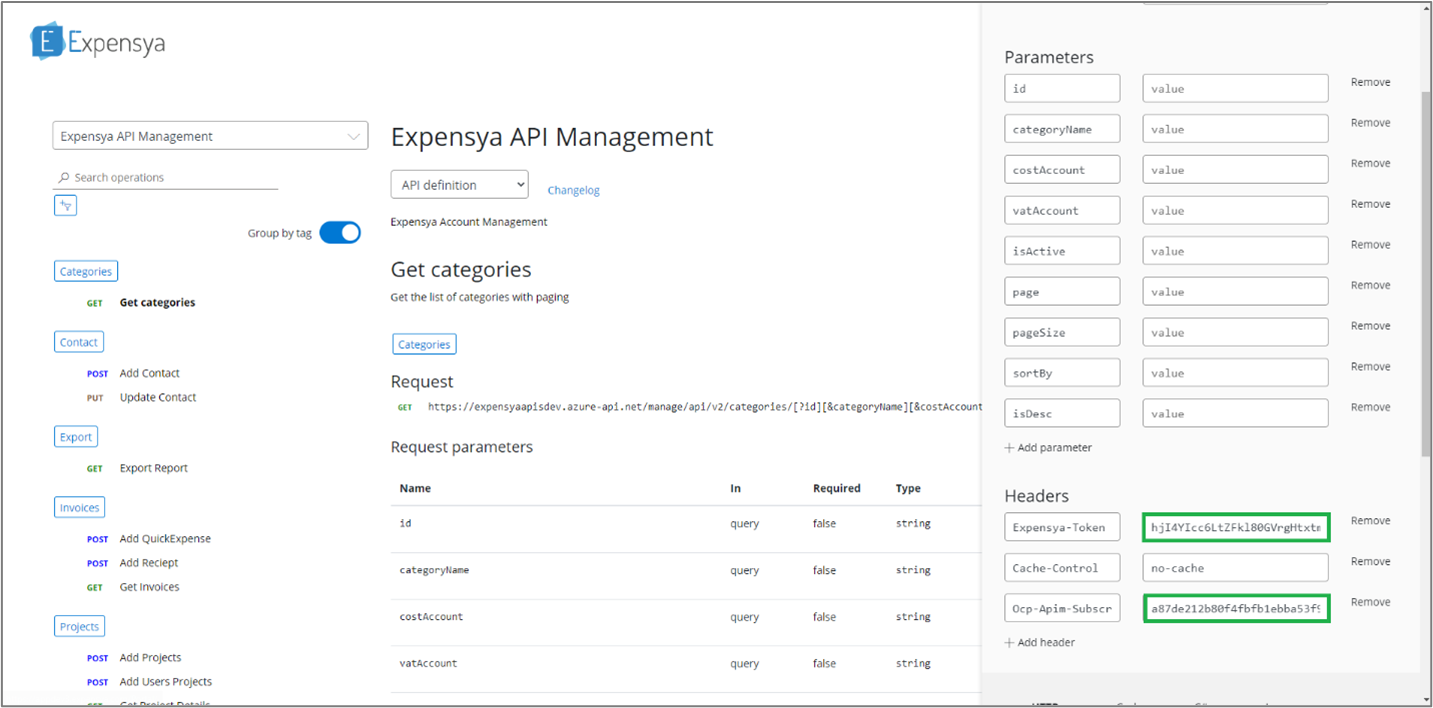Image resolution: width=1433 pixels, height=708 pixels.
Task: Click the Required column header
Action: tap(836, 489)
